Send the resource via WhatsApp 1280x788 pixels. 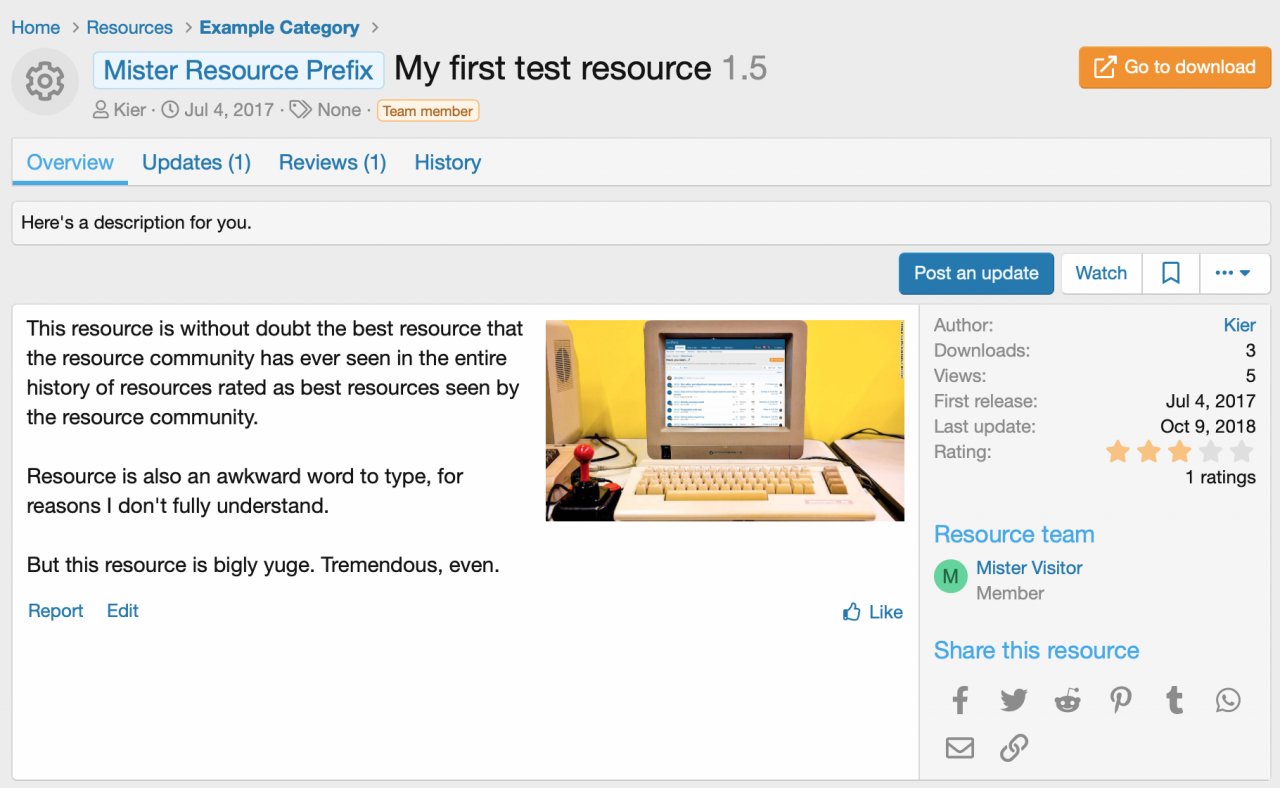1228,700
